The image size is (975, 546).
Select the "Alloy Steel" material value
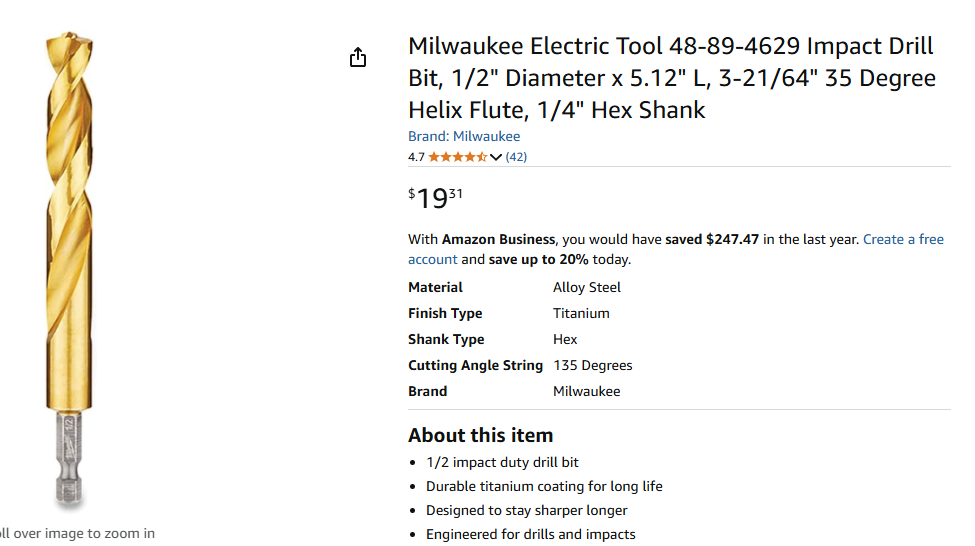[x=587, y=287]
